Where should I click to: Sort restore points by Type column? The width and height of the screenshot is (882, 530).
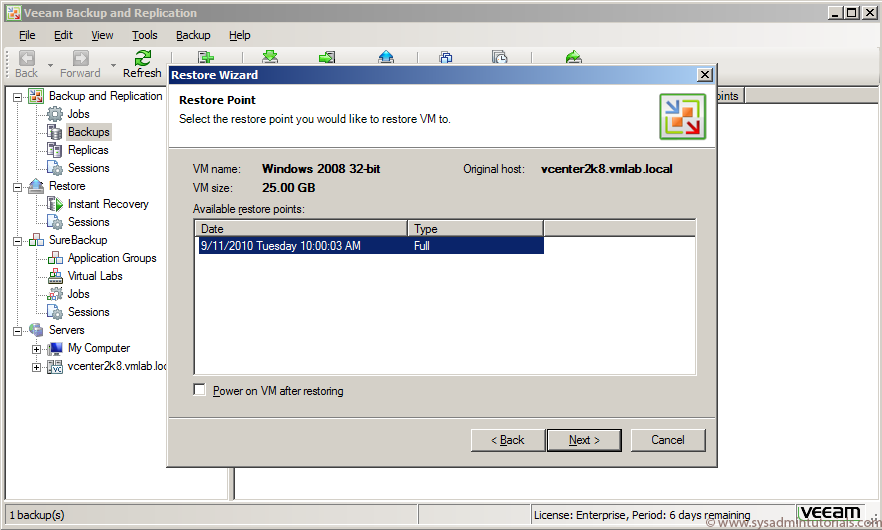pyautogui.click(x=475, y=228)
